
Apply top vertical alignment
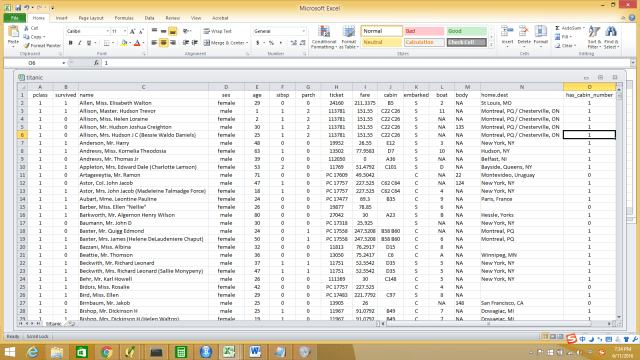[x=154, y=31]
